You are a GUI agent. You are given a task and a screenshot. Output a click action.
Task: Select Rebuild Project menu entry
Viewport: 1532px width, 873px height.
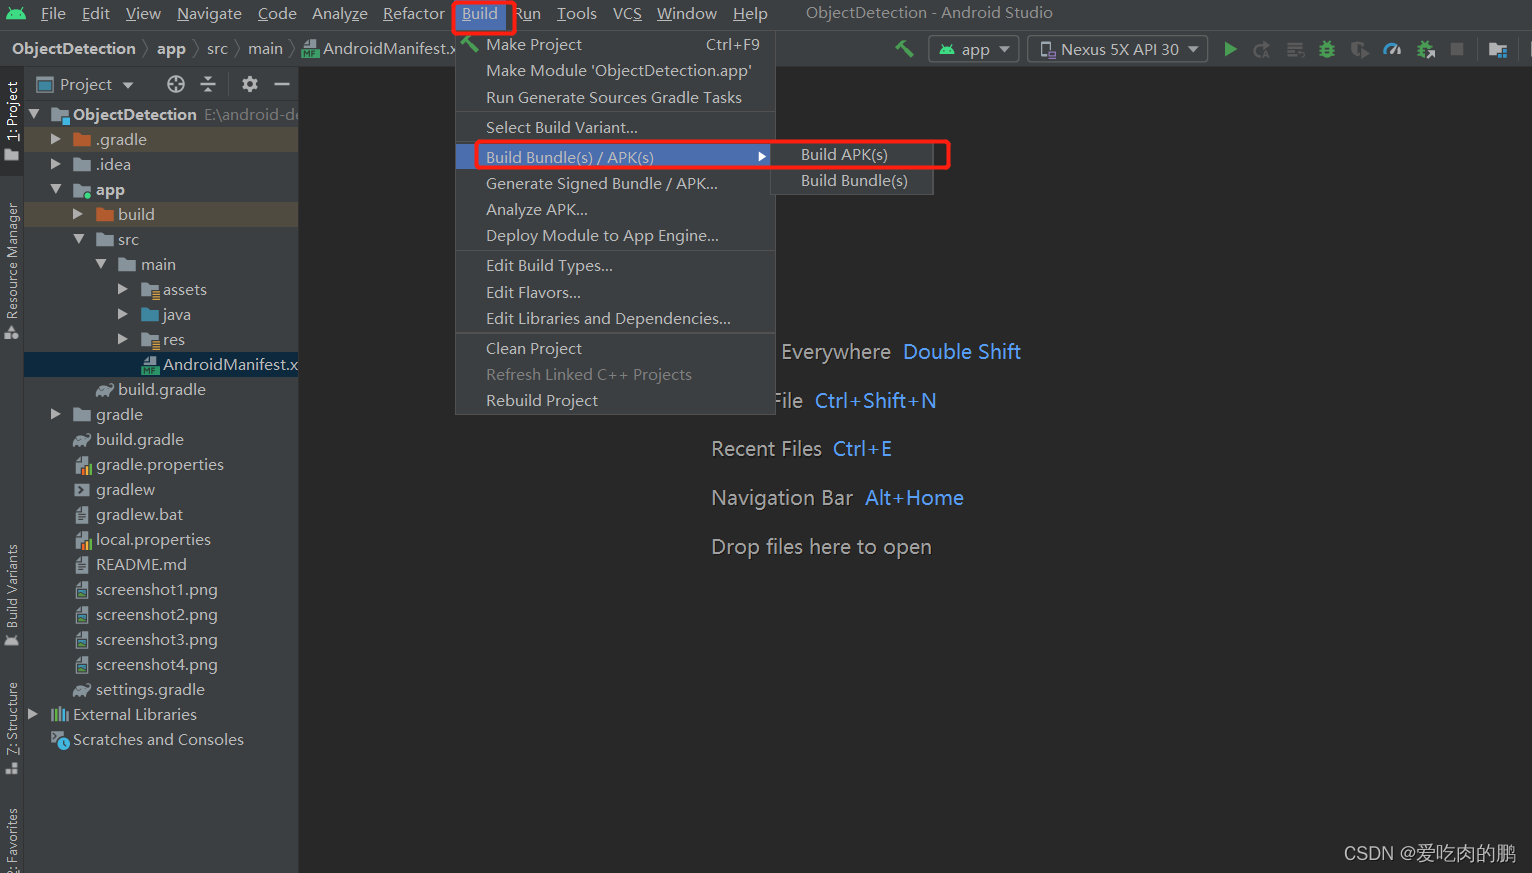point(615,400)
